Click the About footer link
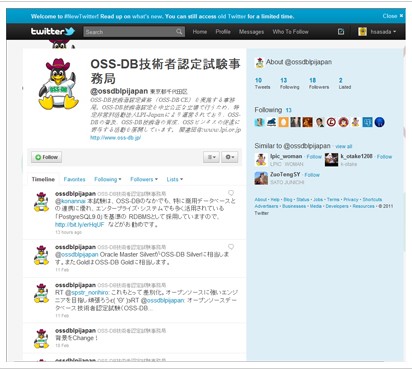The image size is (412, 369). coord(261,199)
